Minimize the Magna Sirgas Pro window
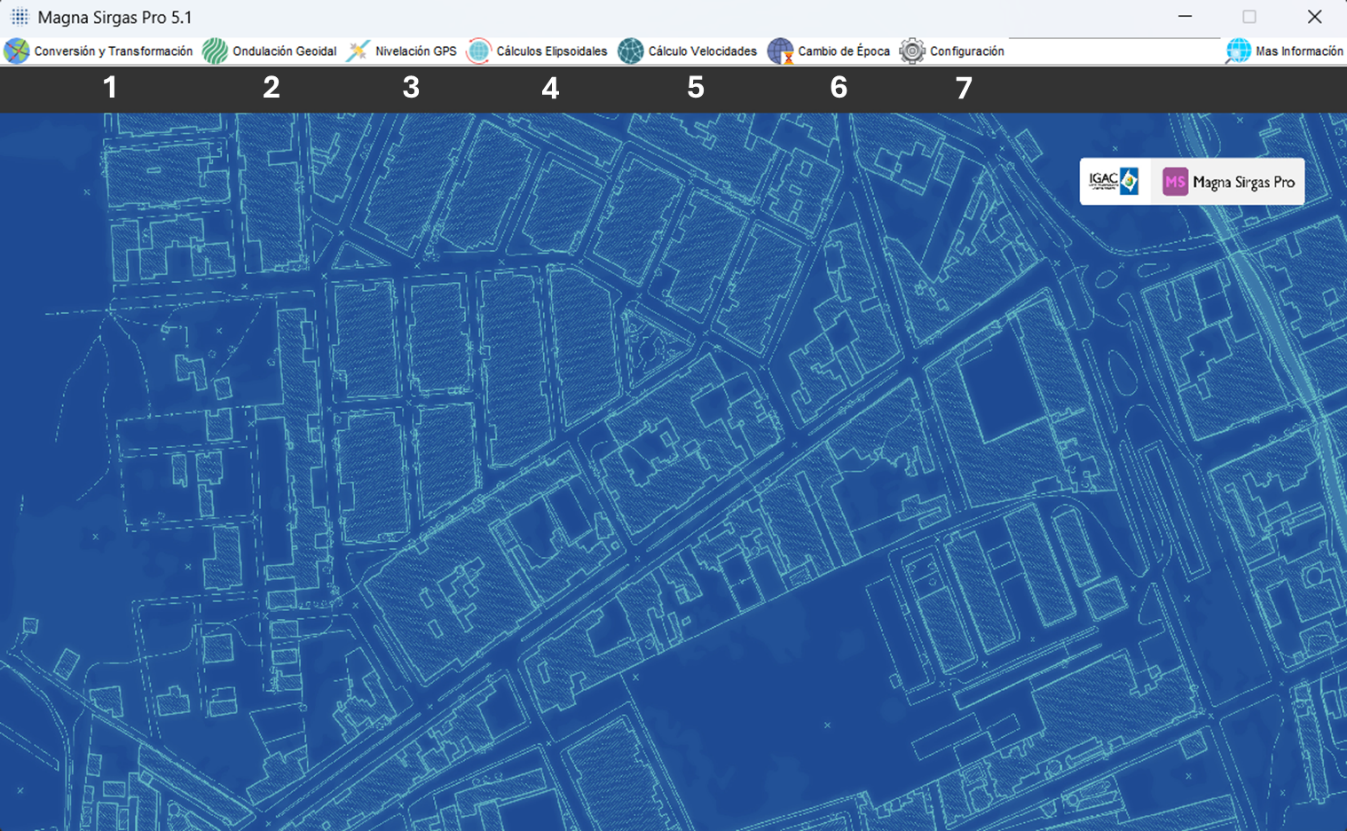The width and height of the screenshot is (1347, 831). coord(1185,17)
